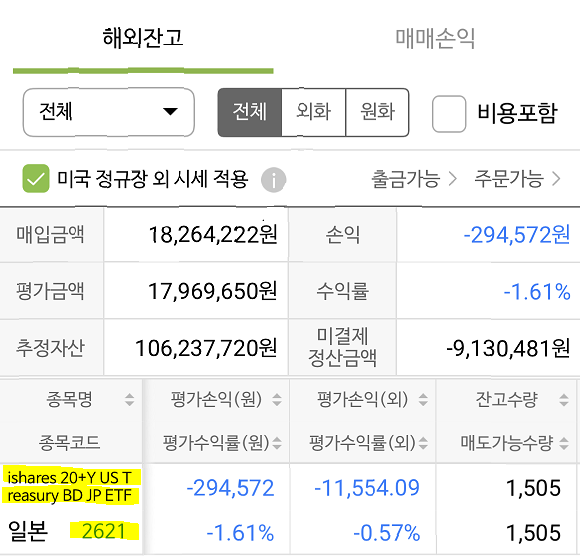Switch to the 해외잔고 tab

pyautogui.click(x=143, y=38)
